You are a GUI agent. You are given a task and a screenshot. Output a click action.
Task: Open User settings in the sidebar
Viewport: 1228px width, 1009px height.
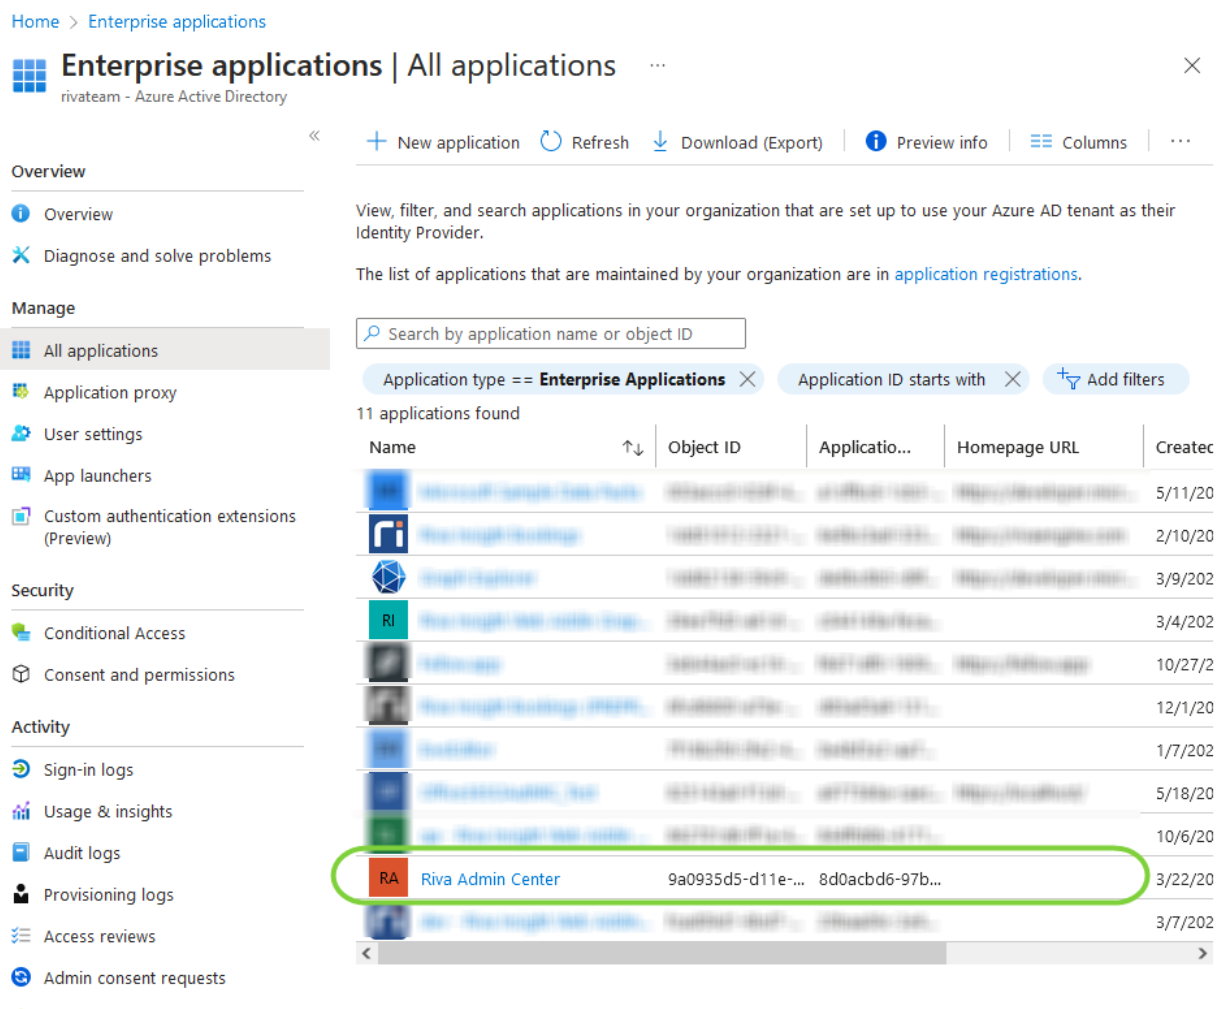(x=93, y=434)
